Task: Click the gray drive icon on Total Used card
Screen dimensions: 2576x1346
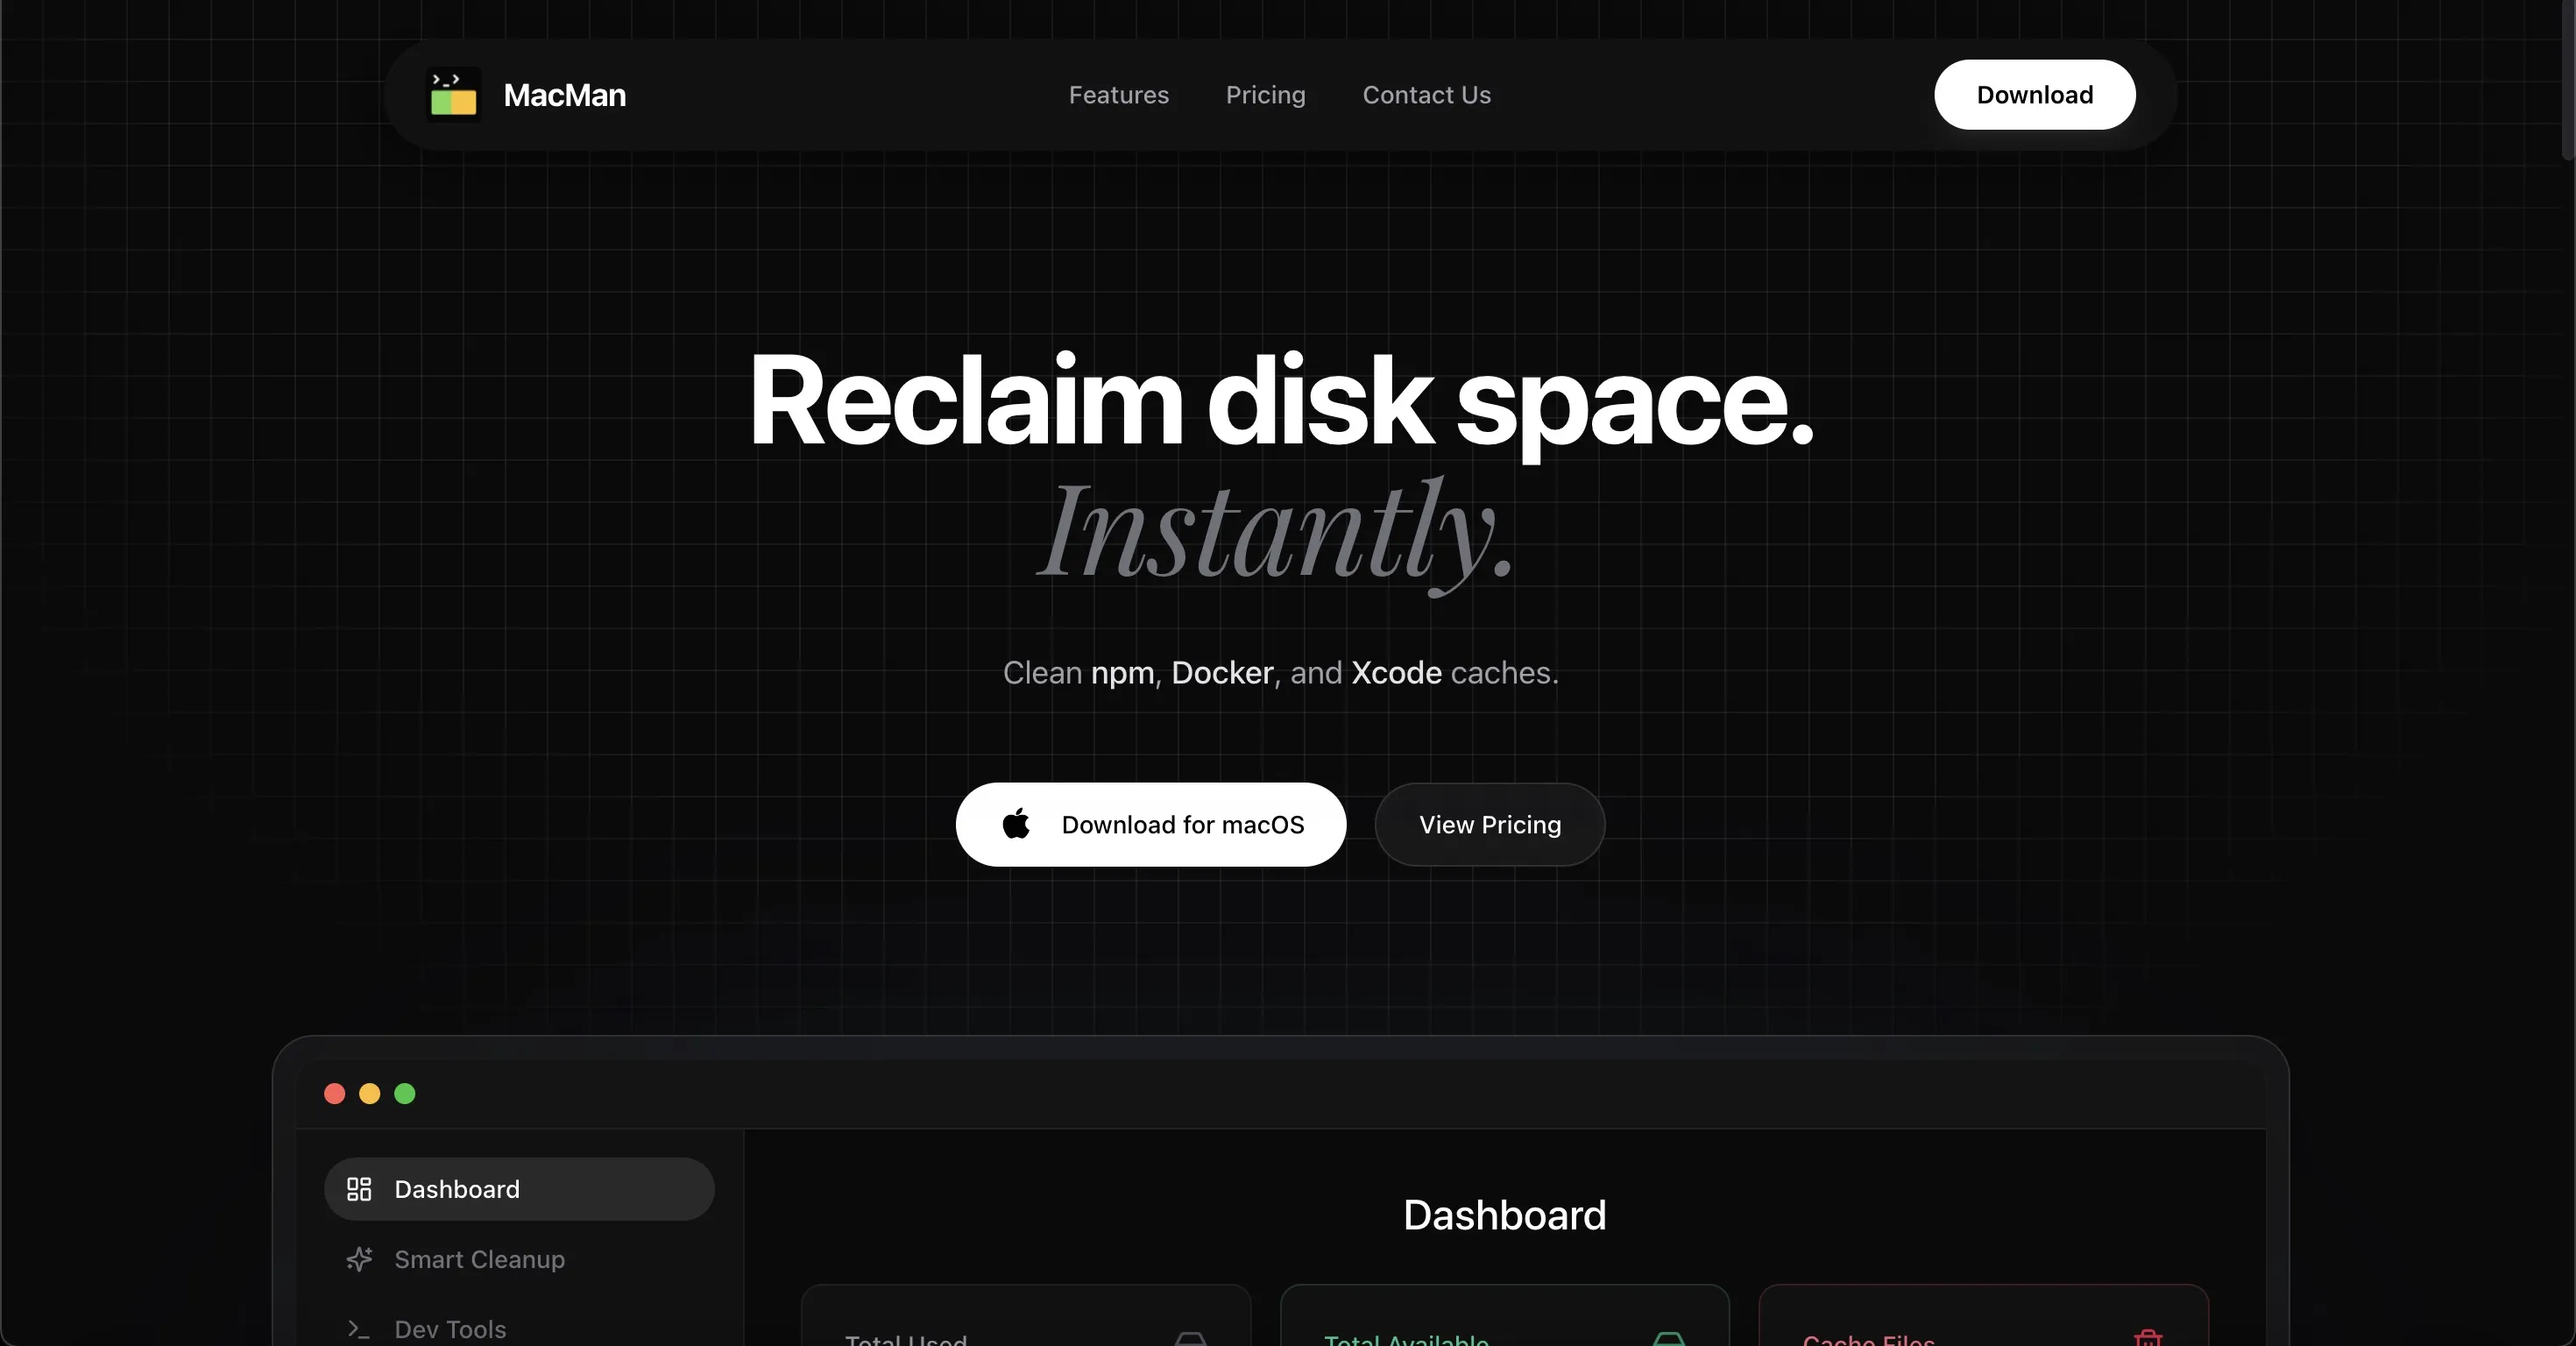Action: (1190, 1339)
